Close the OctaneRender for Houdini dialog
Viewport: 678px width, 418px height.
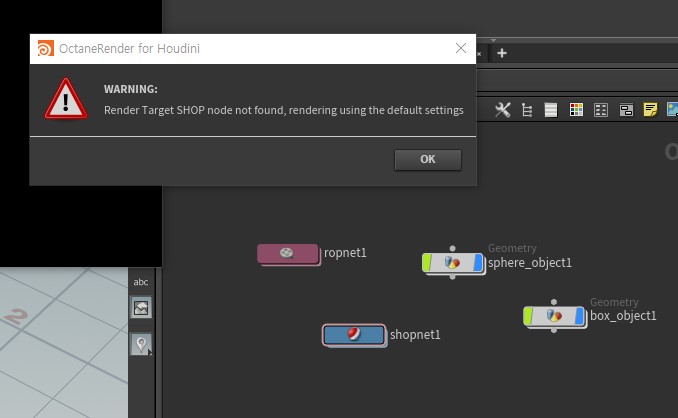tap(461, 48)
